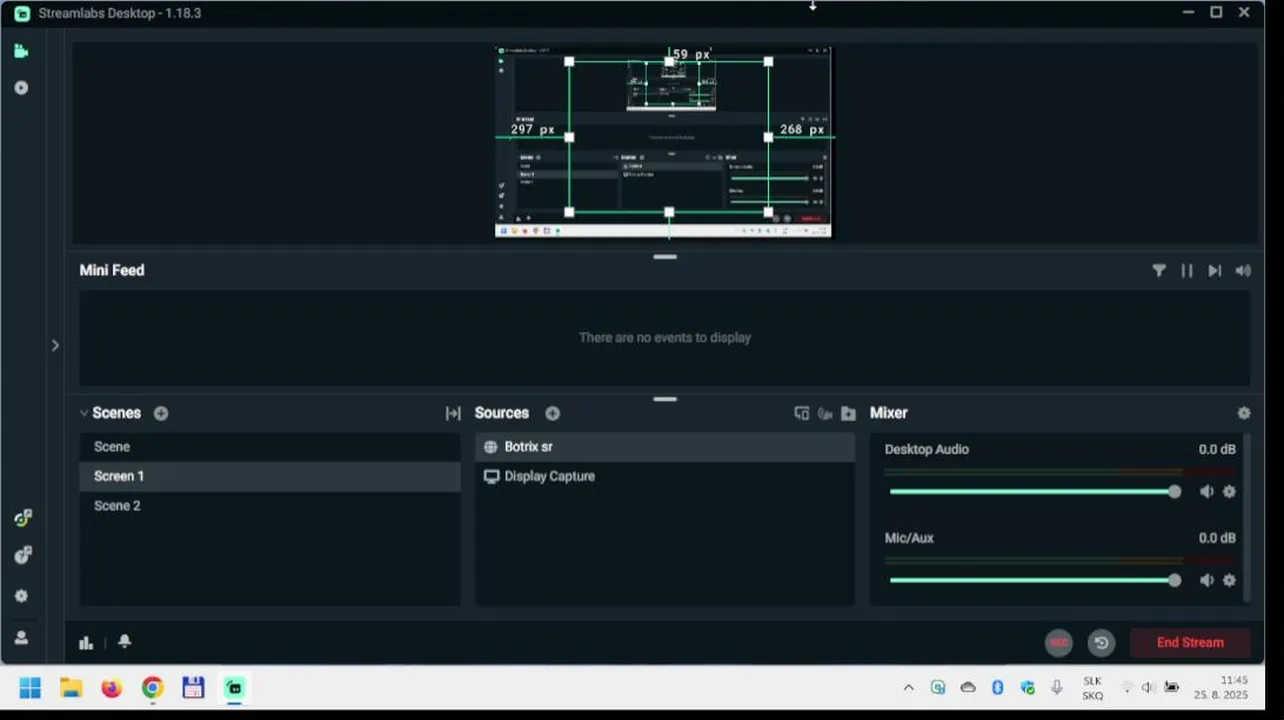Open the upper music-note sidebar icon
This screenshot has height=720, width=1284.
[x=22, y=518]
